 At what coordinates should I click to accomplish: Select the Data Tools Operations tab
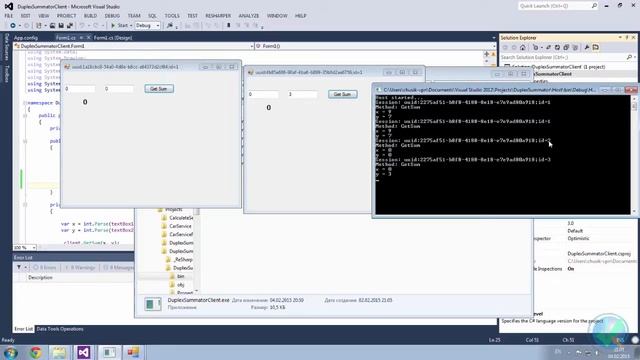click(60, 329)
